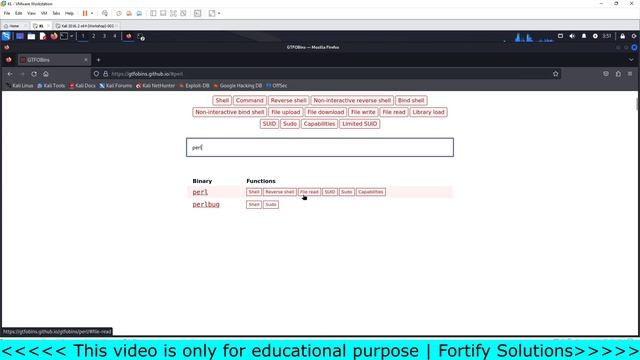Toggle the Capabilities filter above the search box
This screenshot has height=360, width=640.
pyautogui.click(x=319, y=124)
